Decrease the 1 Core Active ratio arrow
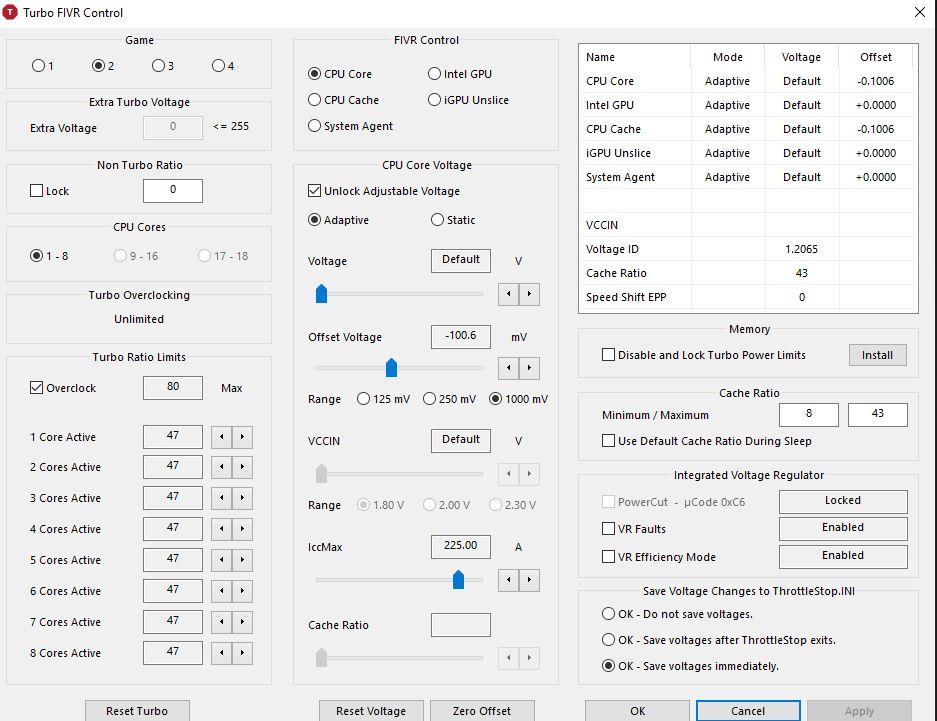 pyautogui.click(x=222, y=437)
